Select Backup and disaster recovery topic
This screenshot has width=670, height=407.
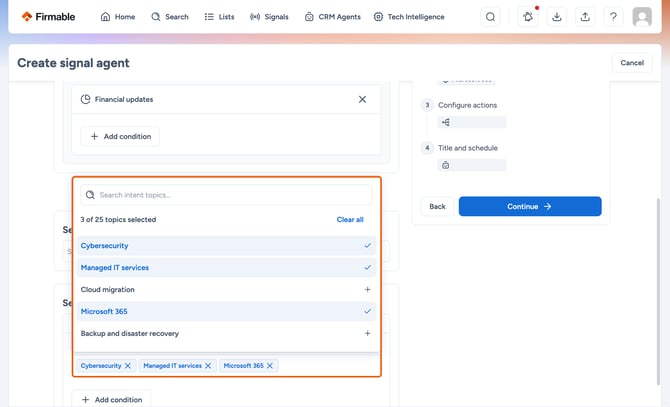click(x=226, y=333)
